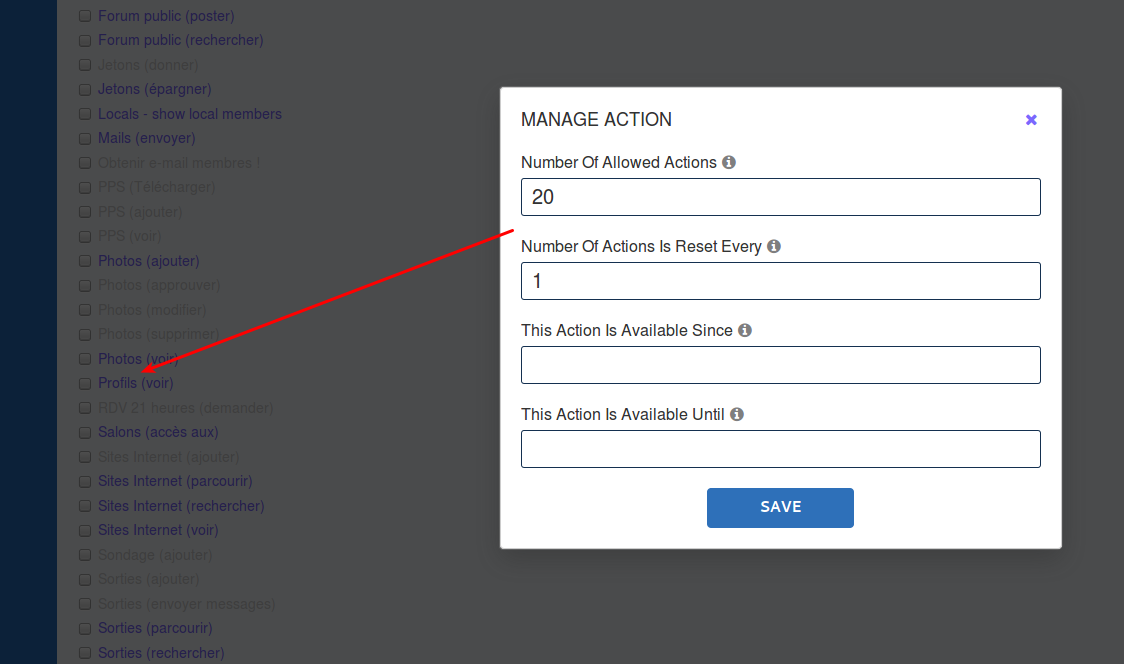Click info icon beside Number Of Allowed Actions
This screenshot has width=1124, height=664.
click(729, 162)
